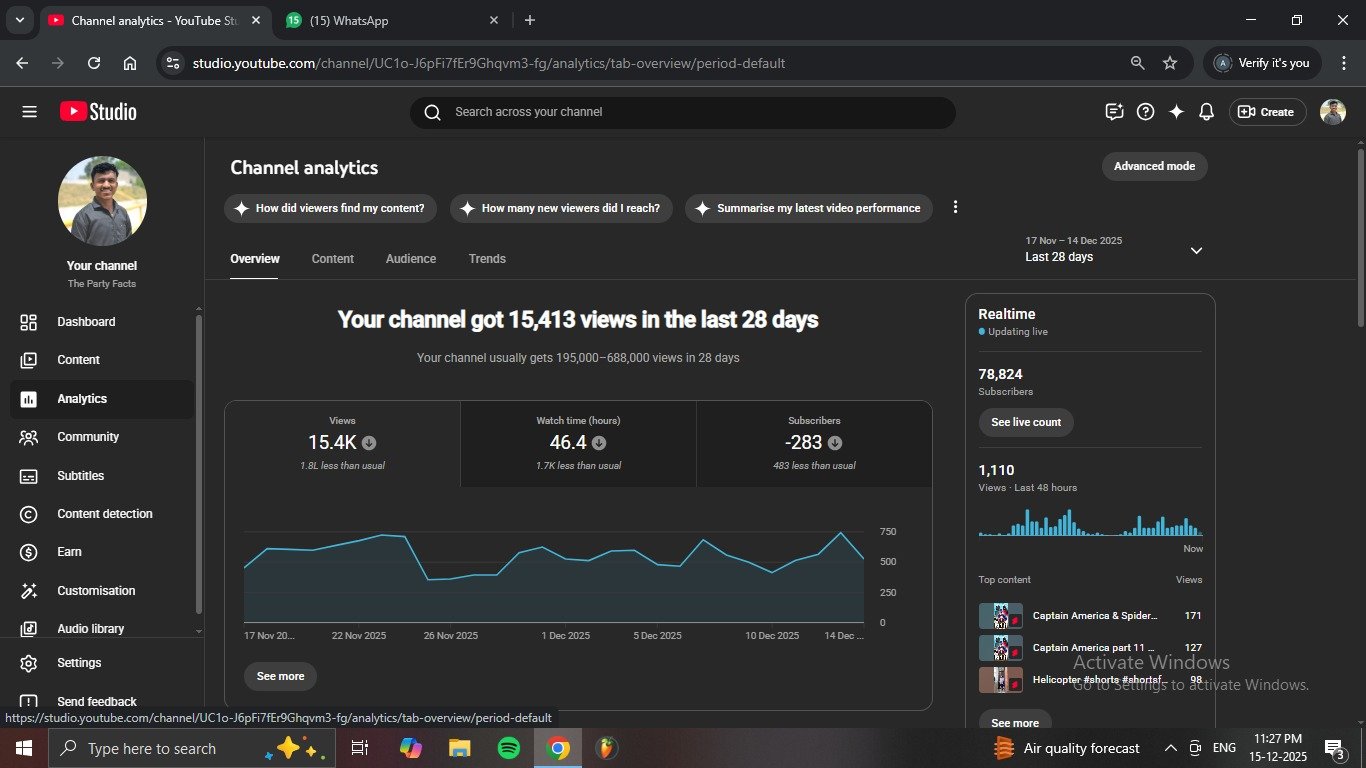The width and height of the screenshot is (1366, 768).
Task: Click the Ask Studio sparkle icon
Action: [x=1176, y=112]
